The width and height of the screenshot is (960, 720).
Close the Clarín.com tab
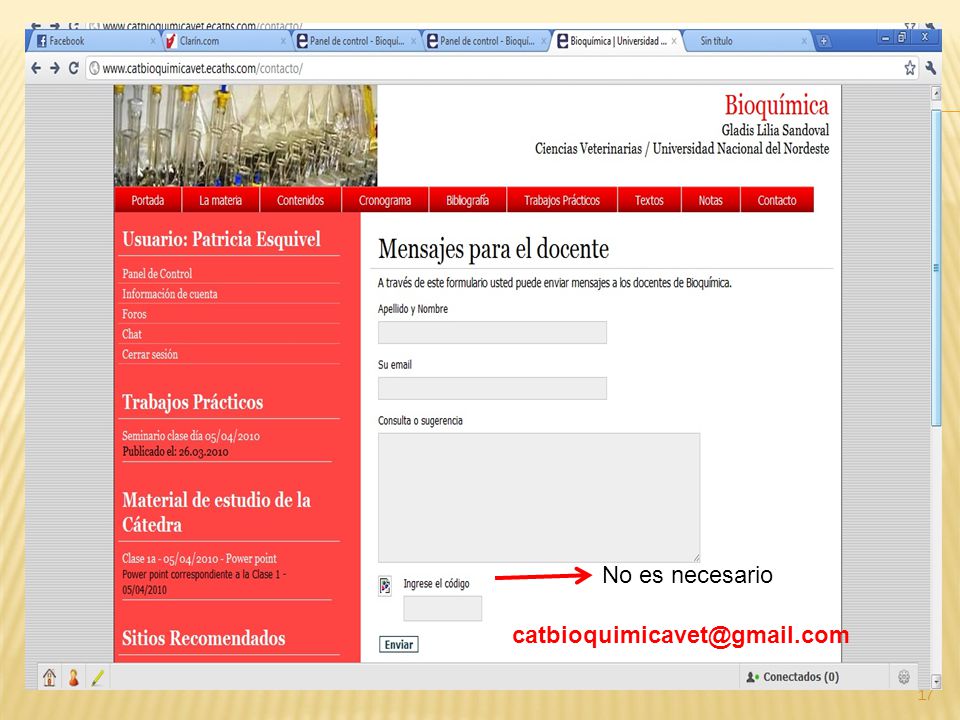pos(283,41)
